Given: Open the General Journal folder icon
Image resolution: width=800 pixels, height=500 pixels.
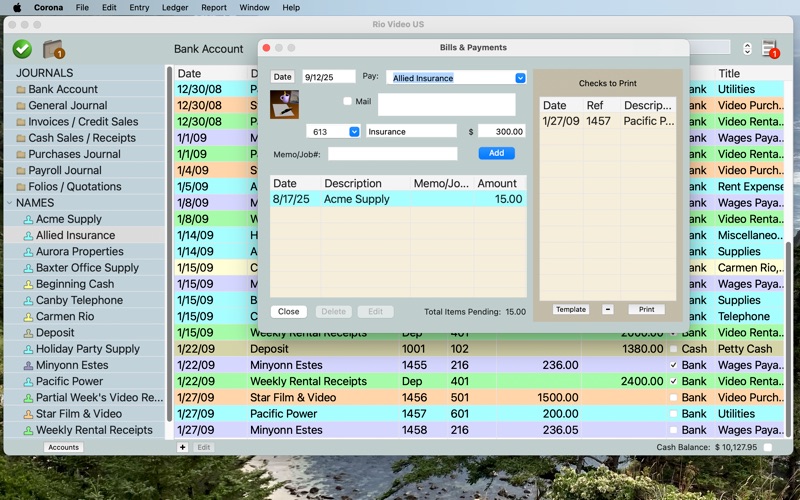Looking at the screenshot, I should click(x=21, y=106).
